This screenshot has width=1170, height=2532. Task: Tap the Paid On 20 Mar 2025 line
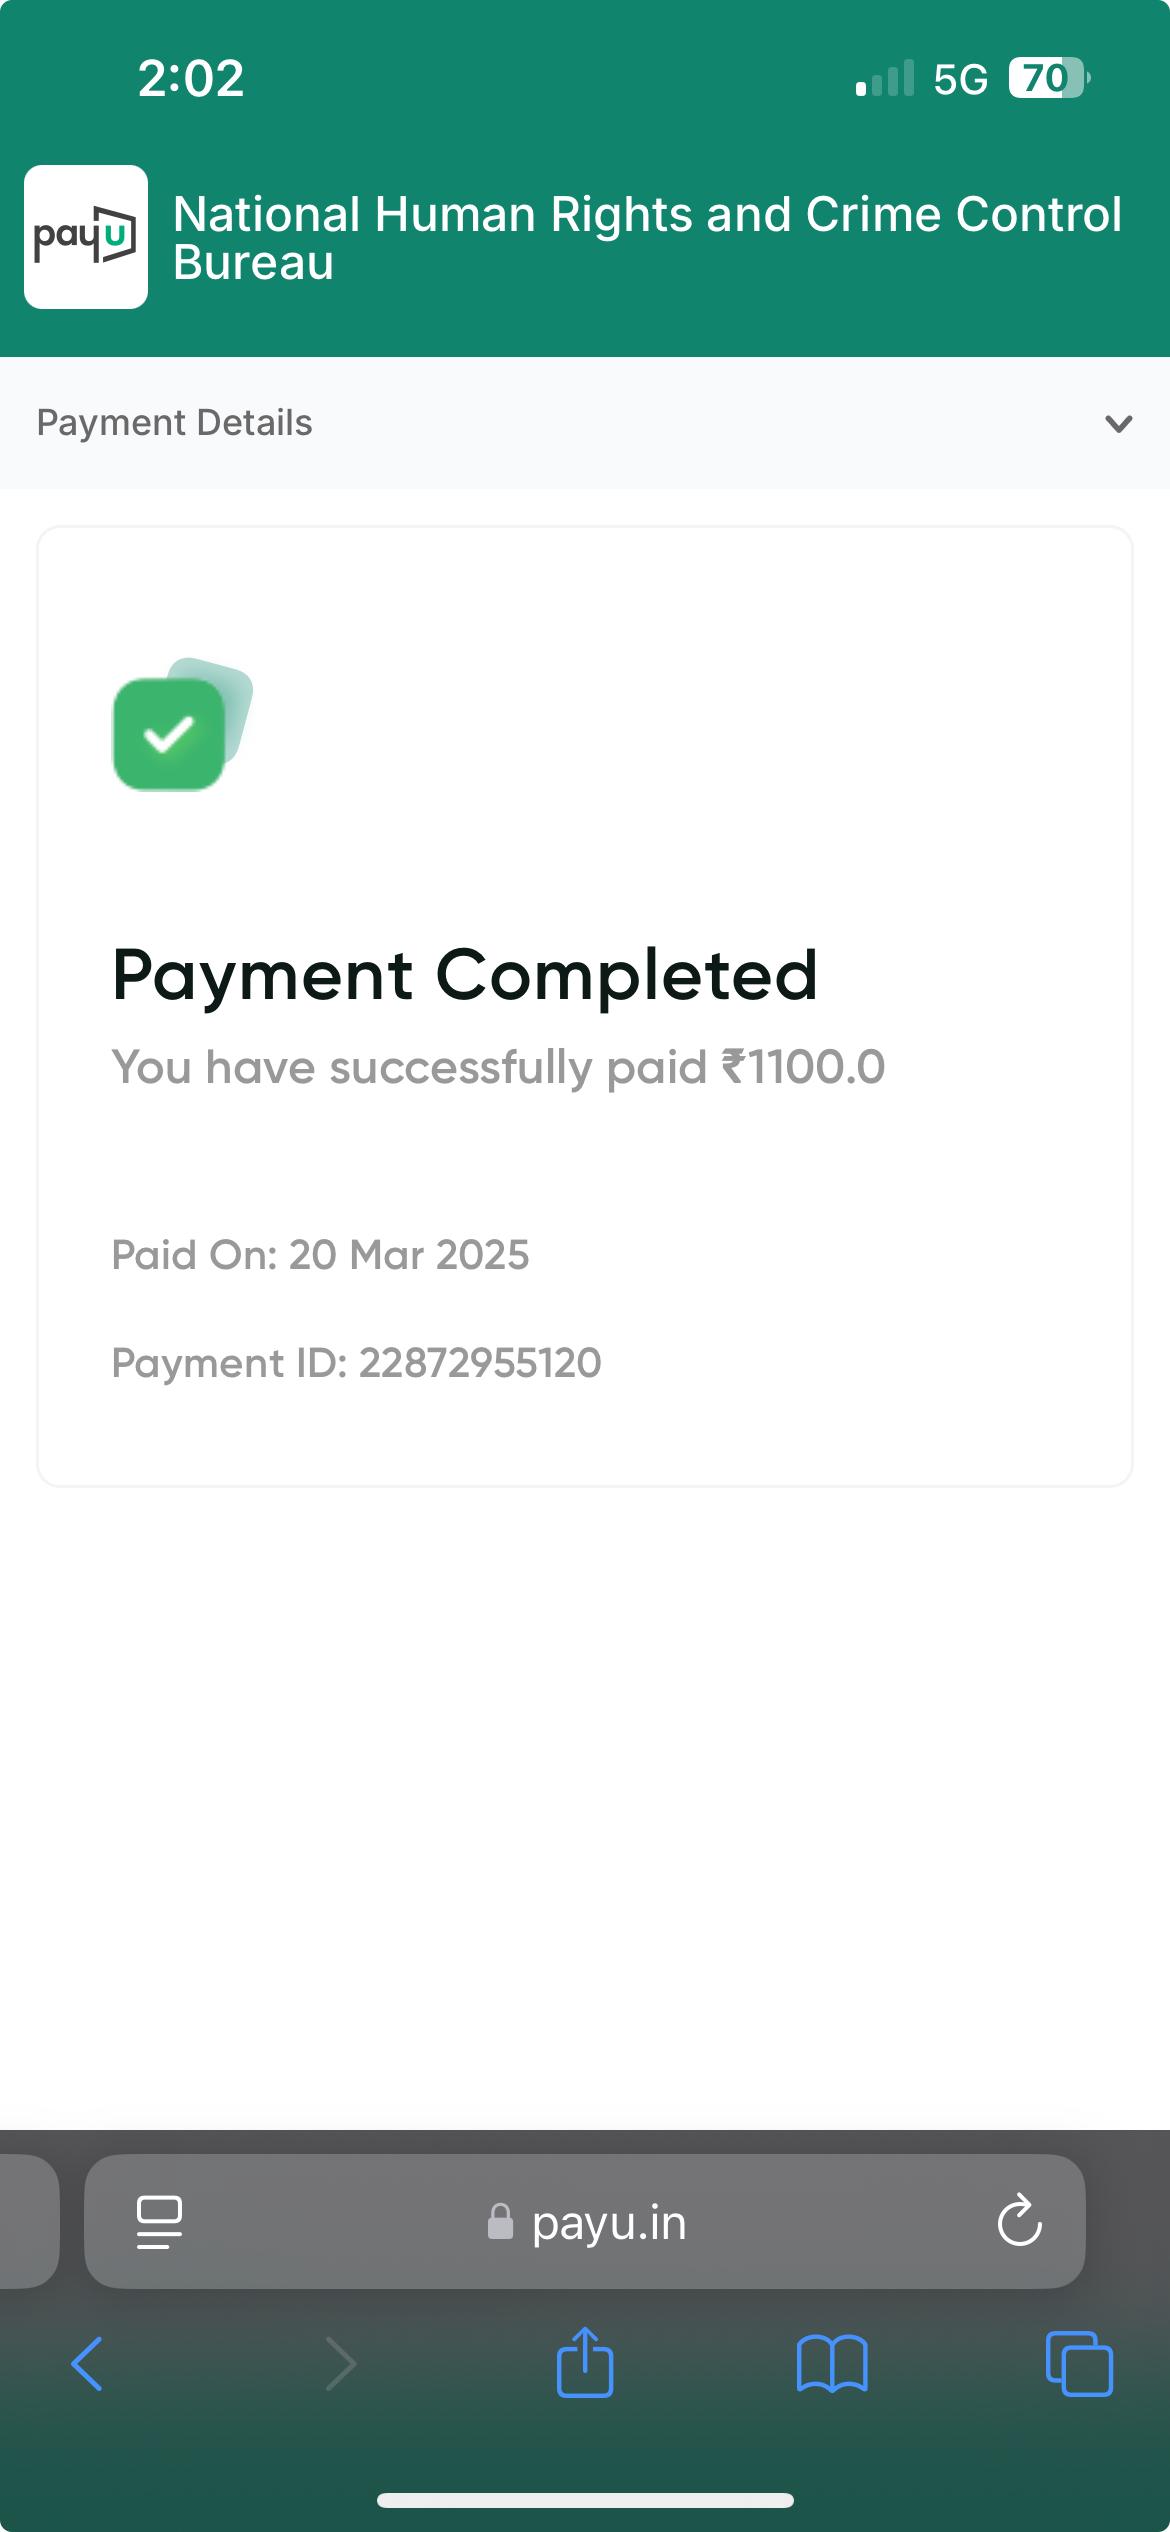pos(320,1255)
